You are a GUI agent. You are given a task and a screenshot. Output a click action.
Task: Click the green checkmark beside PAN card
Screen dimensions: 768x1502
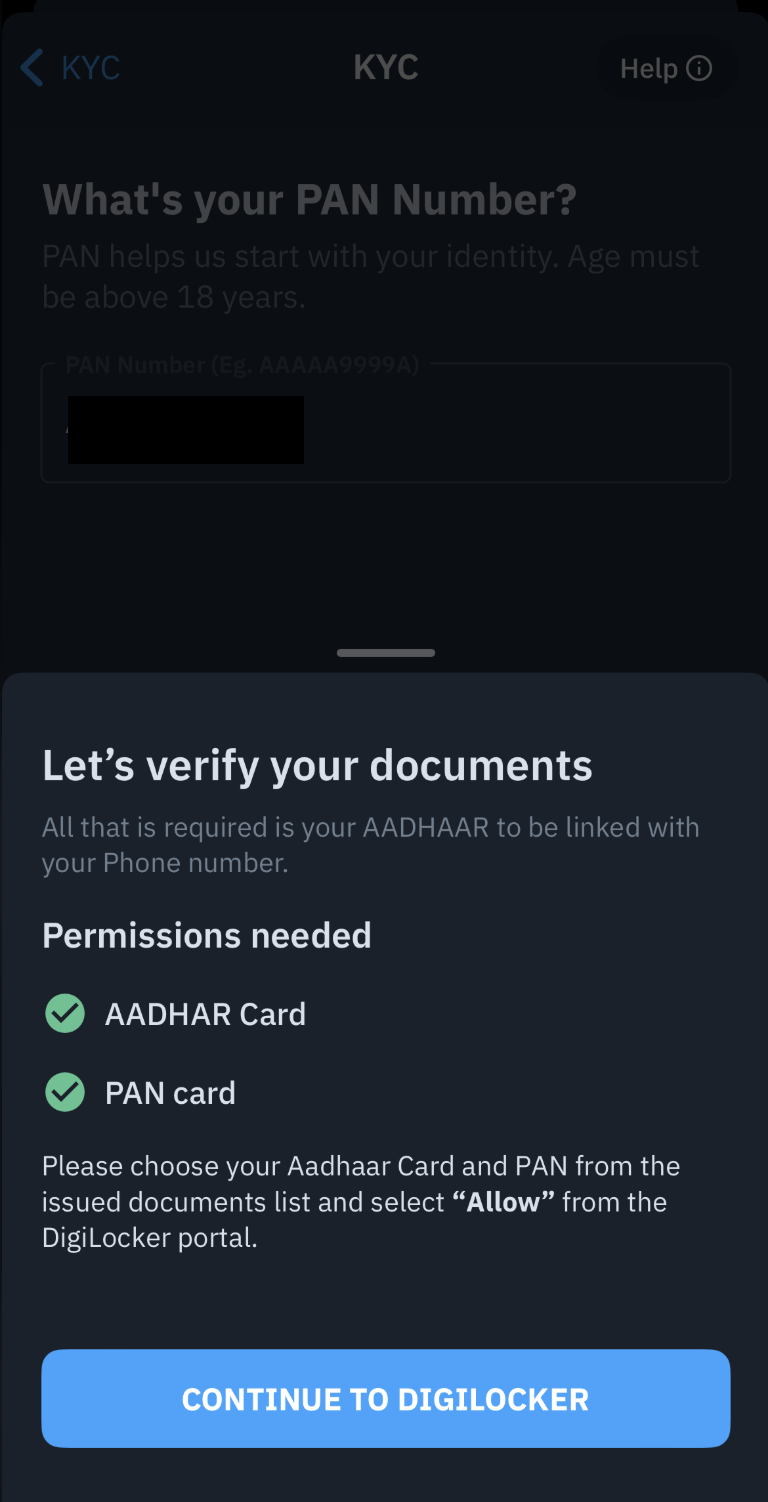pyautogui.click(x=65, y=1092)
